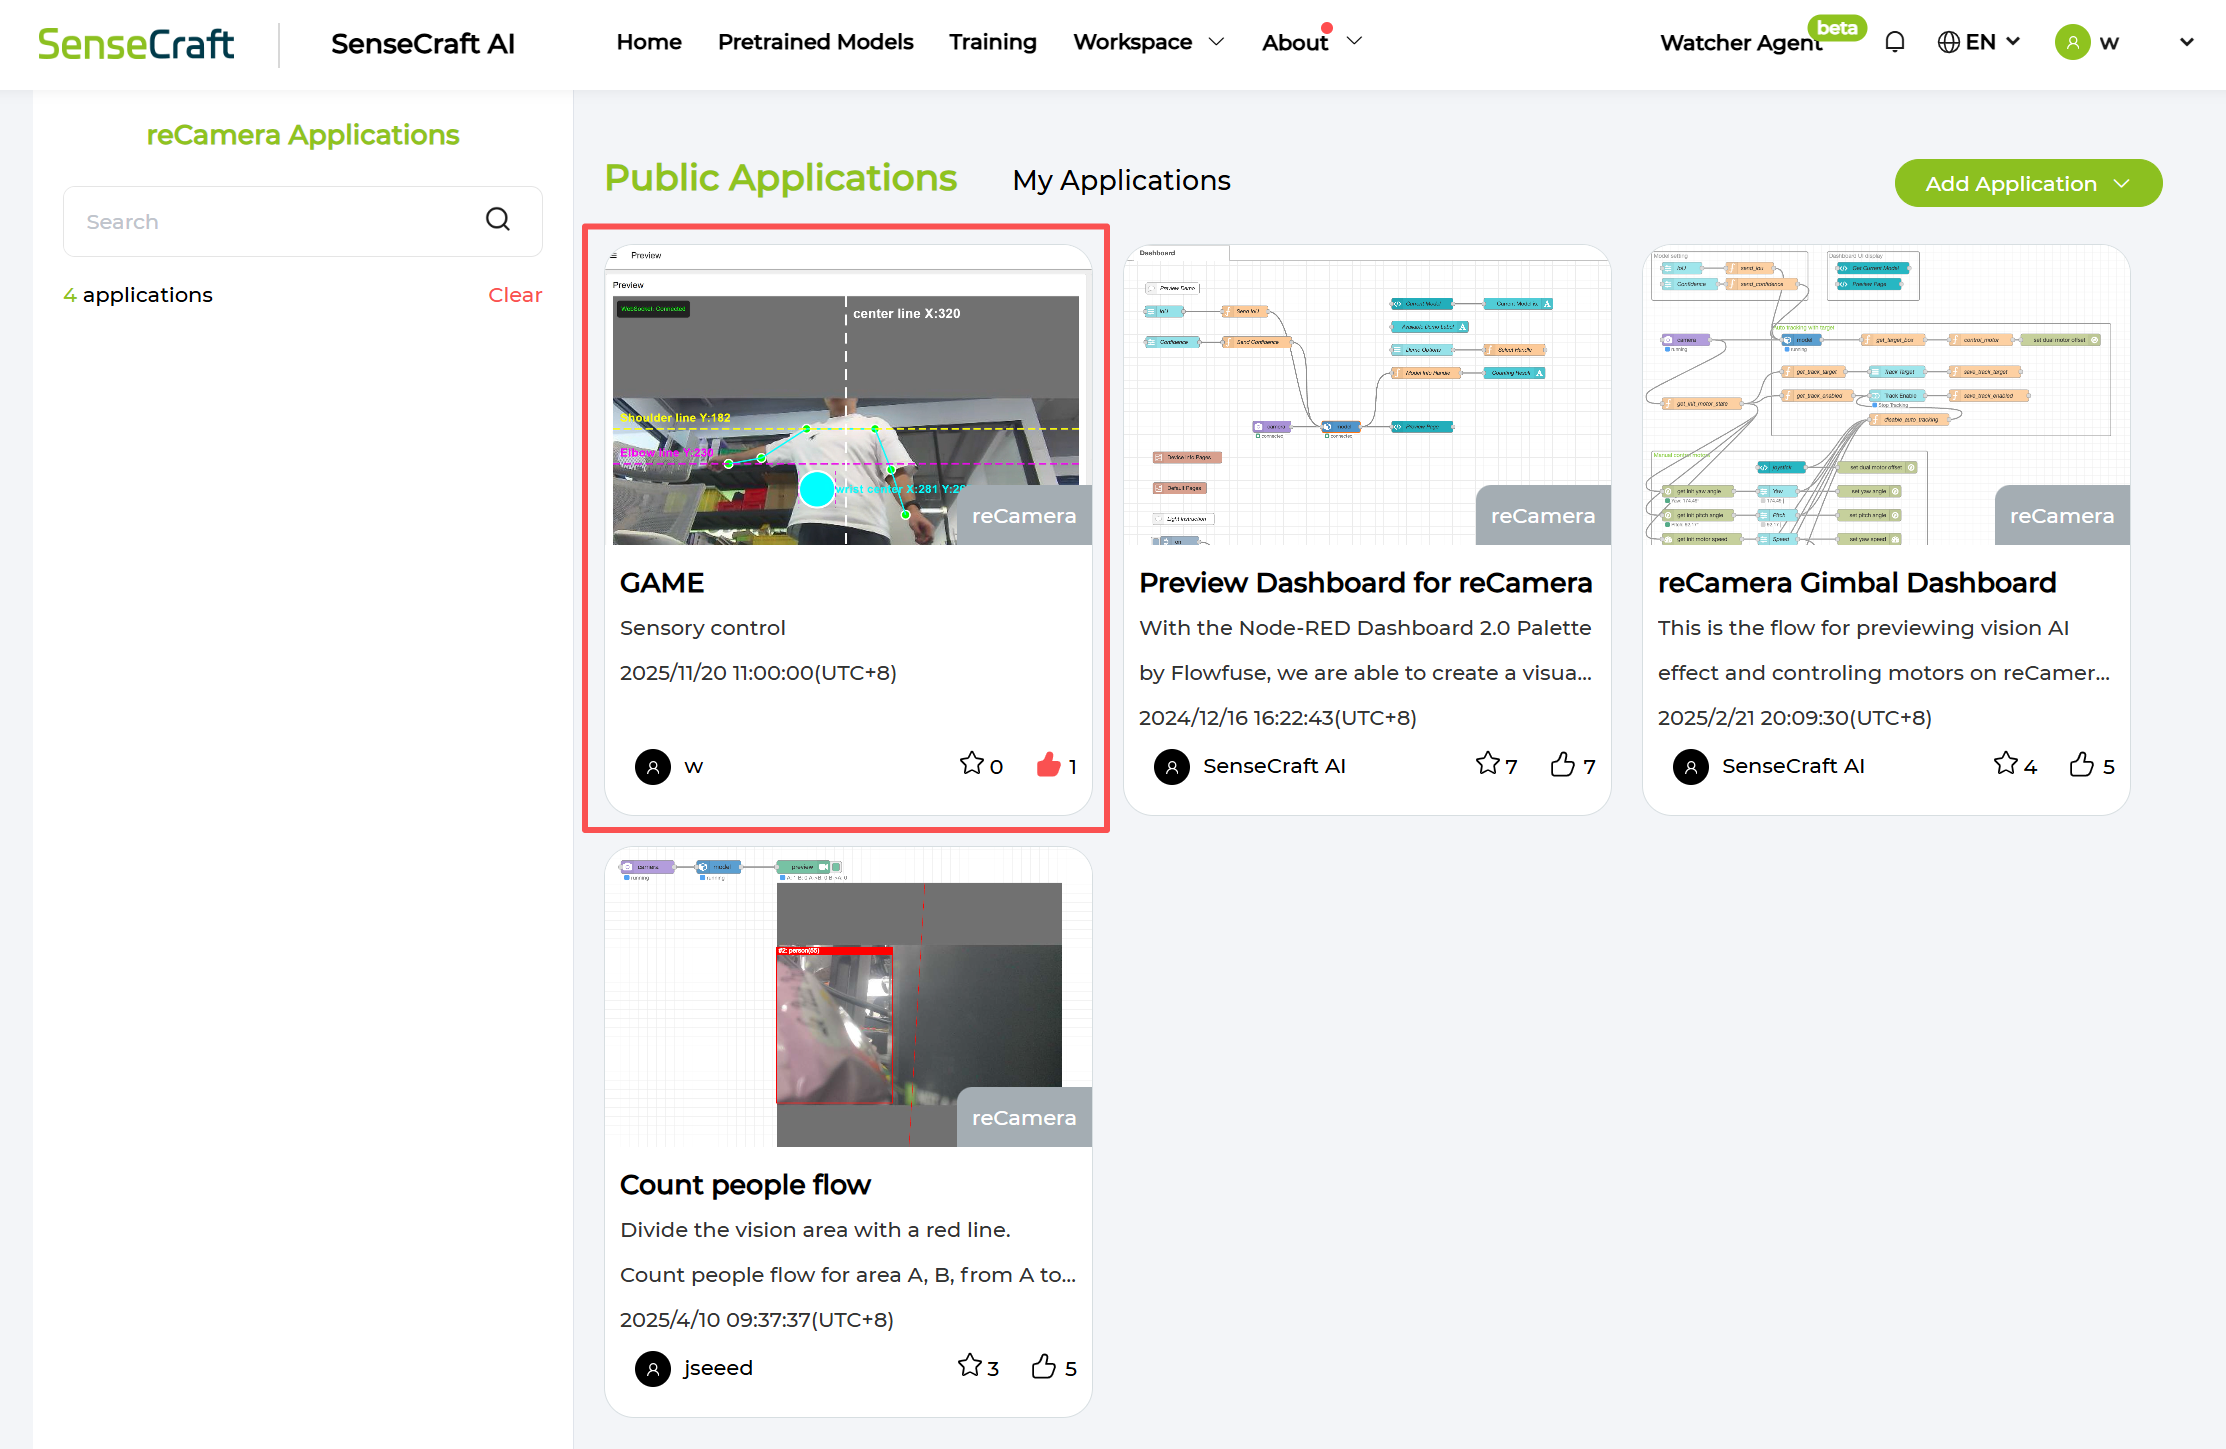Click the globe language icon
The width and height of the screenshot is (2226, 1449).
point(1948,42)
